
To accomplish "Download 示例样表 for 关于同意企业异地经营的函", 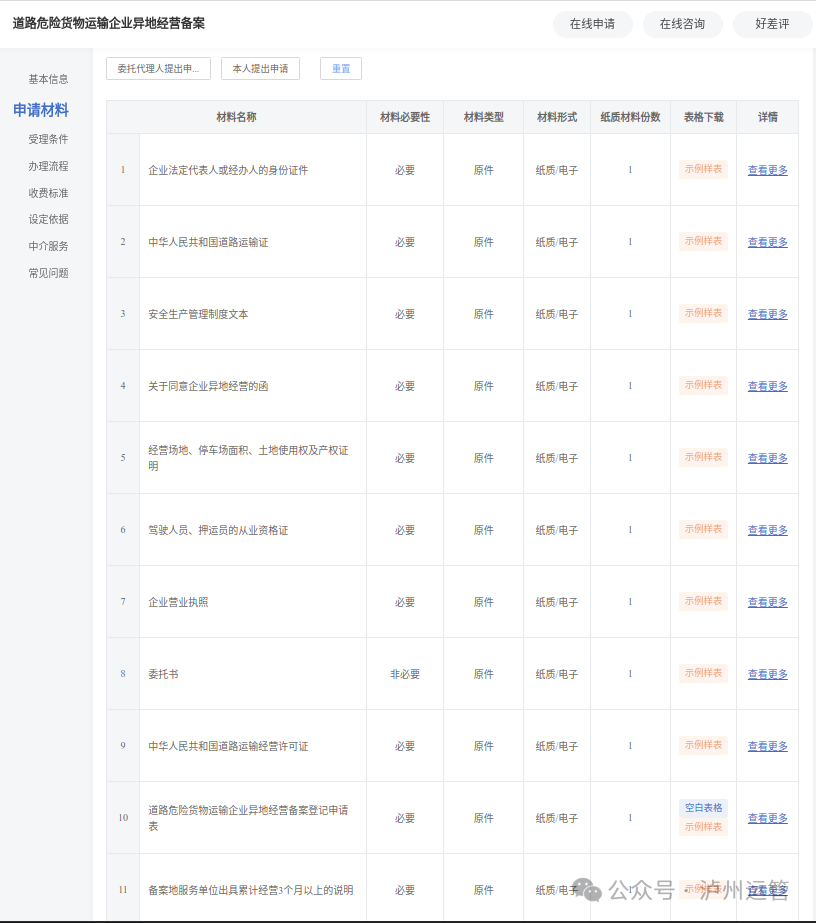I will [703, 384].
